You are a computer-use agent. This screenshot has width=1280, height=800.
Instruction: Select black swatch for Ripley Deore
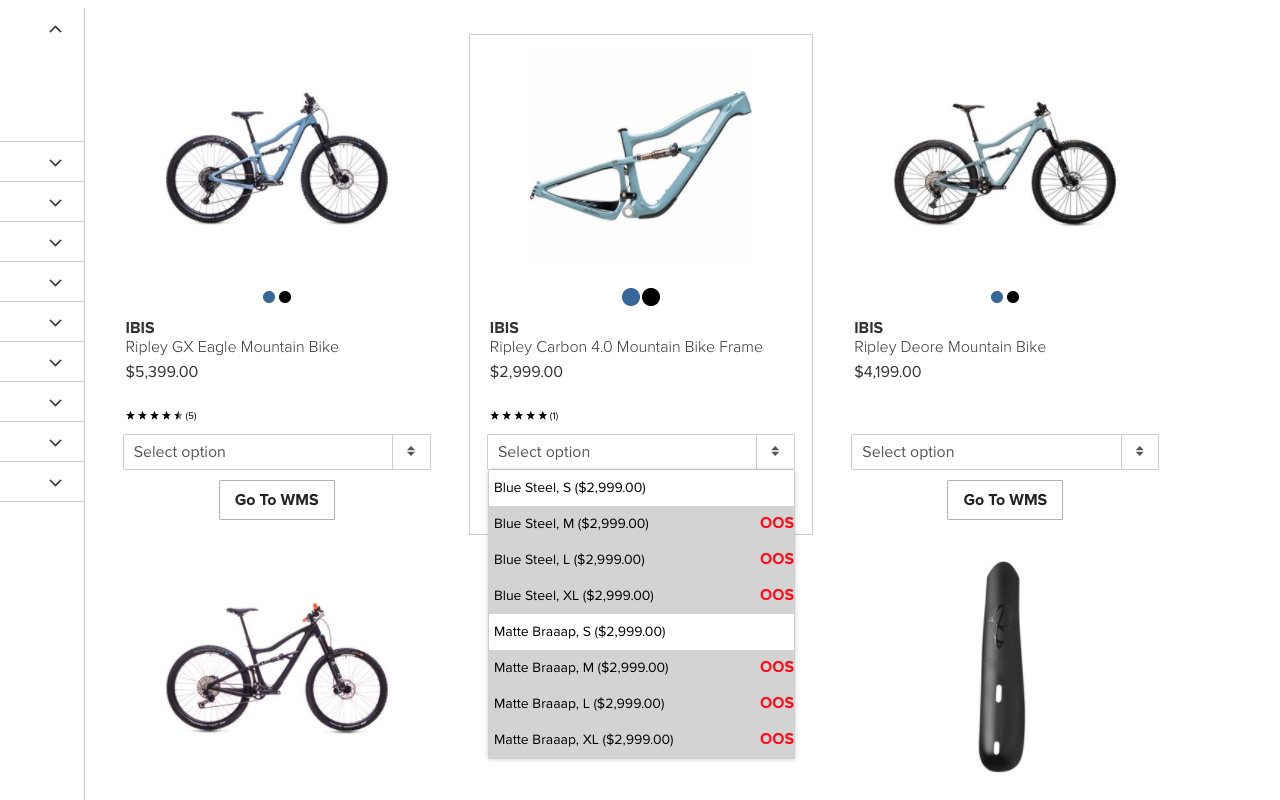(x=1013, y=297)
